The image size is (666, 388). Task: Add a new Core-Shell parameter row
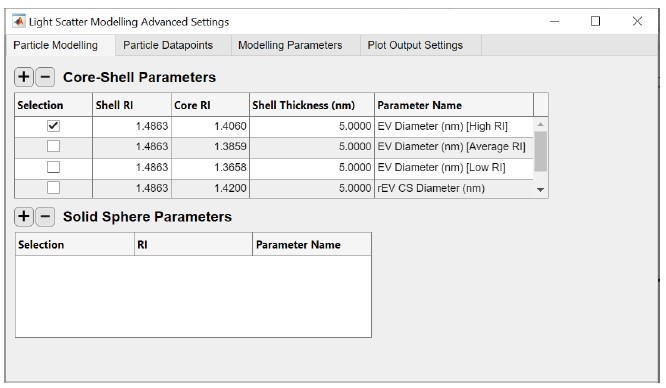24,77
